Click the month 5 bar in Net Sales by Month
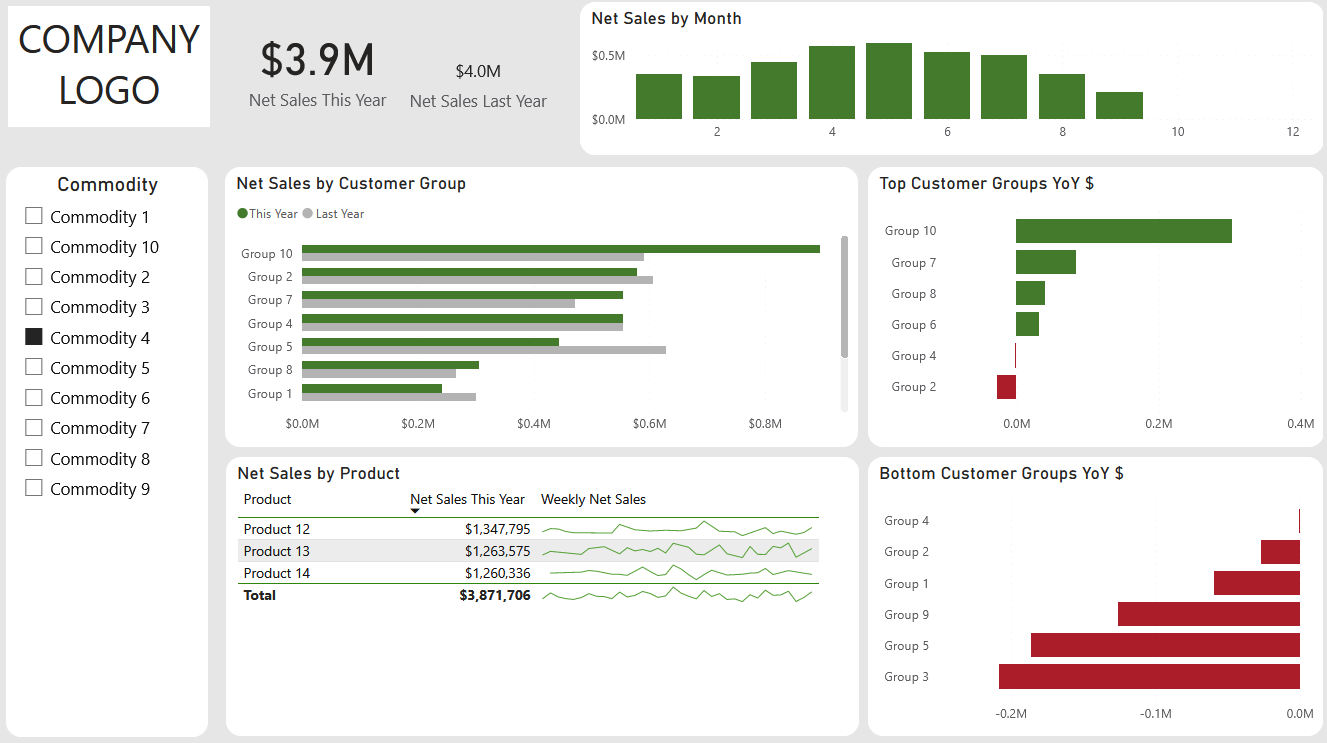 pos(889,81)
